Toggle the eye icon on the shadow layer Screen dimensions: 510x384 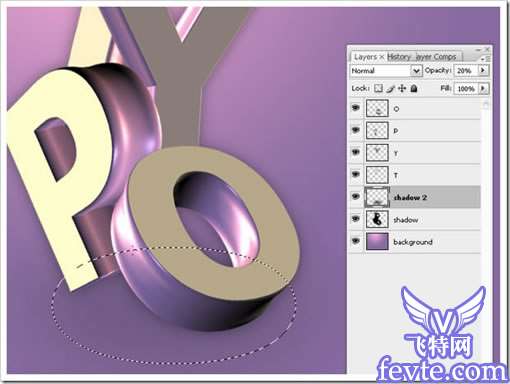tap(356, 219)
